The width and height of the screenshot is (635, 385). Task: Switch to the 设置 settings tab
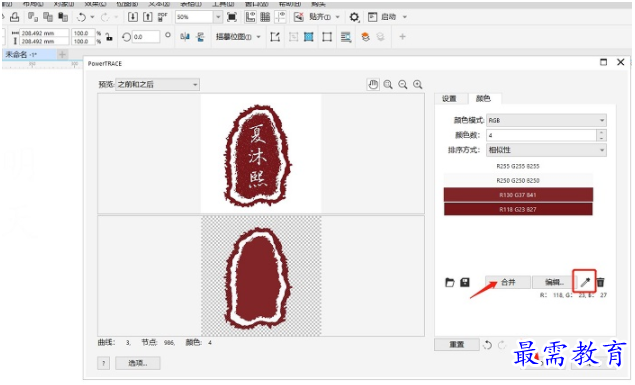click(x=449, y=99)
